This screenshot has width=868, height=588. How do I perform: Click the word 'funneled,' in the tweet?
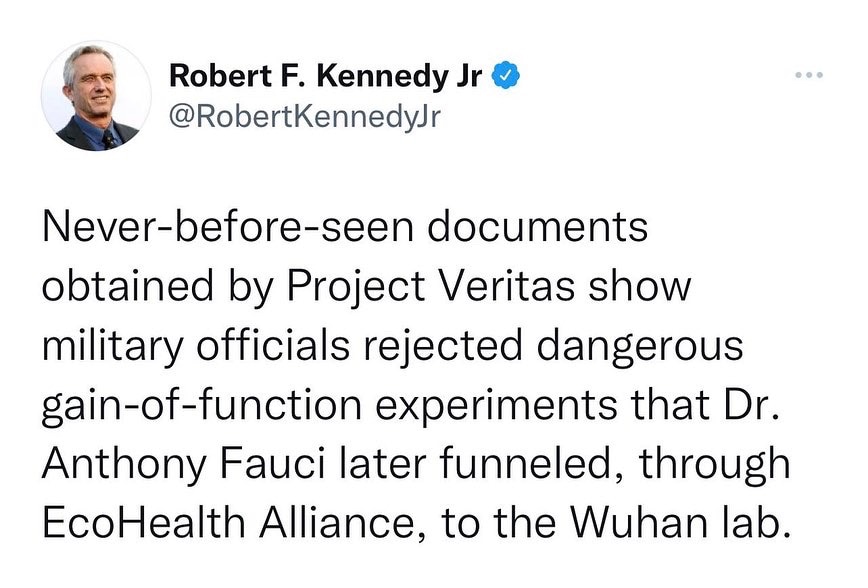click(533, 464)
